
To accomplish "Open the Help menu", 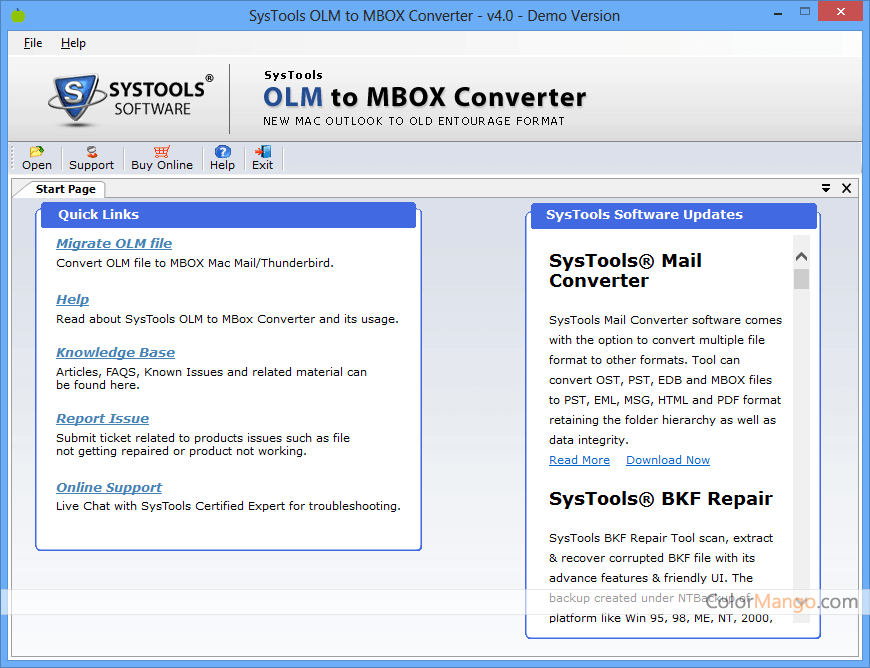I will [x=73, y=43].
